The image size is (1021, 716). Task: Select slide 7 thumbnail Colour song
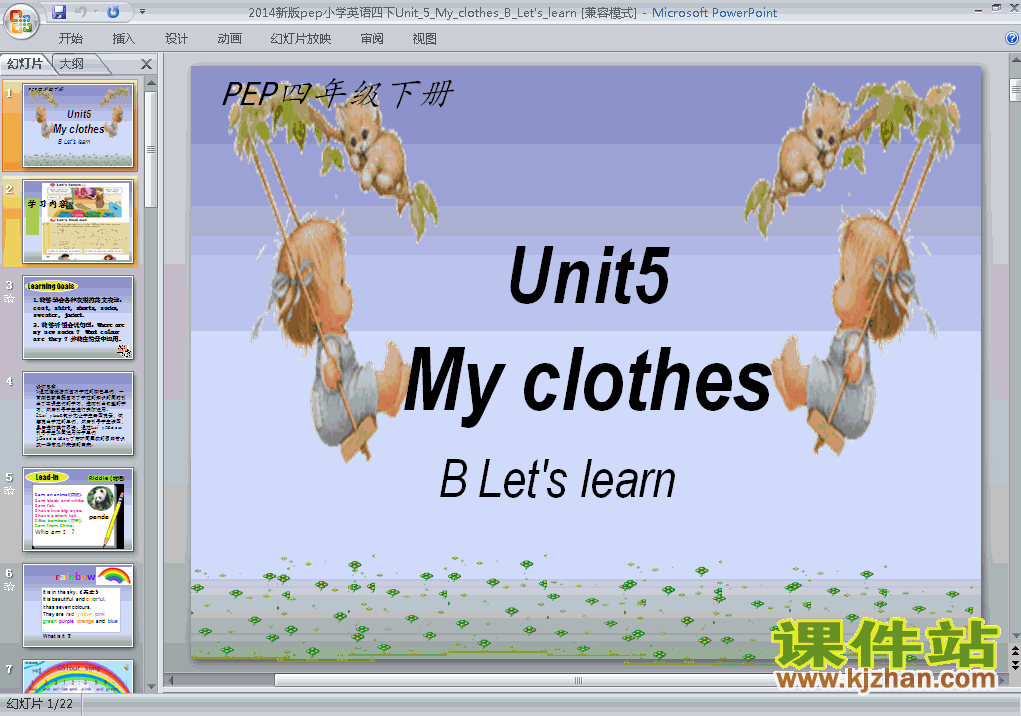pyautogui.click(x=77, y=676)
